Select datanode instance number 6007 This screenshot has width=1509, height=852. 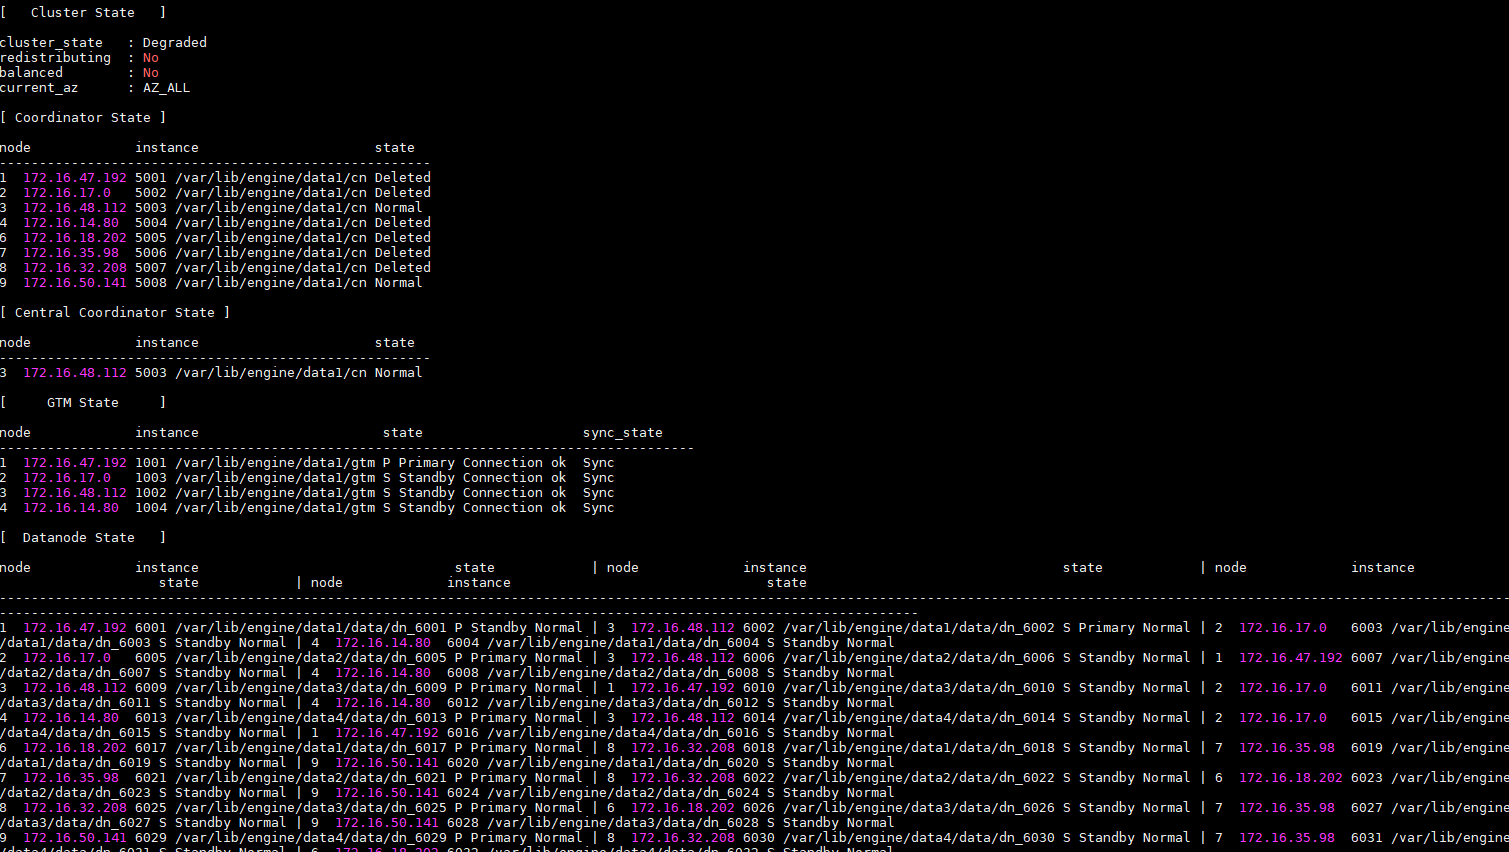1367,658
